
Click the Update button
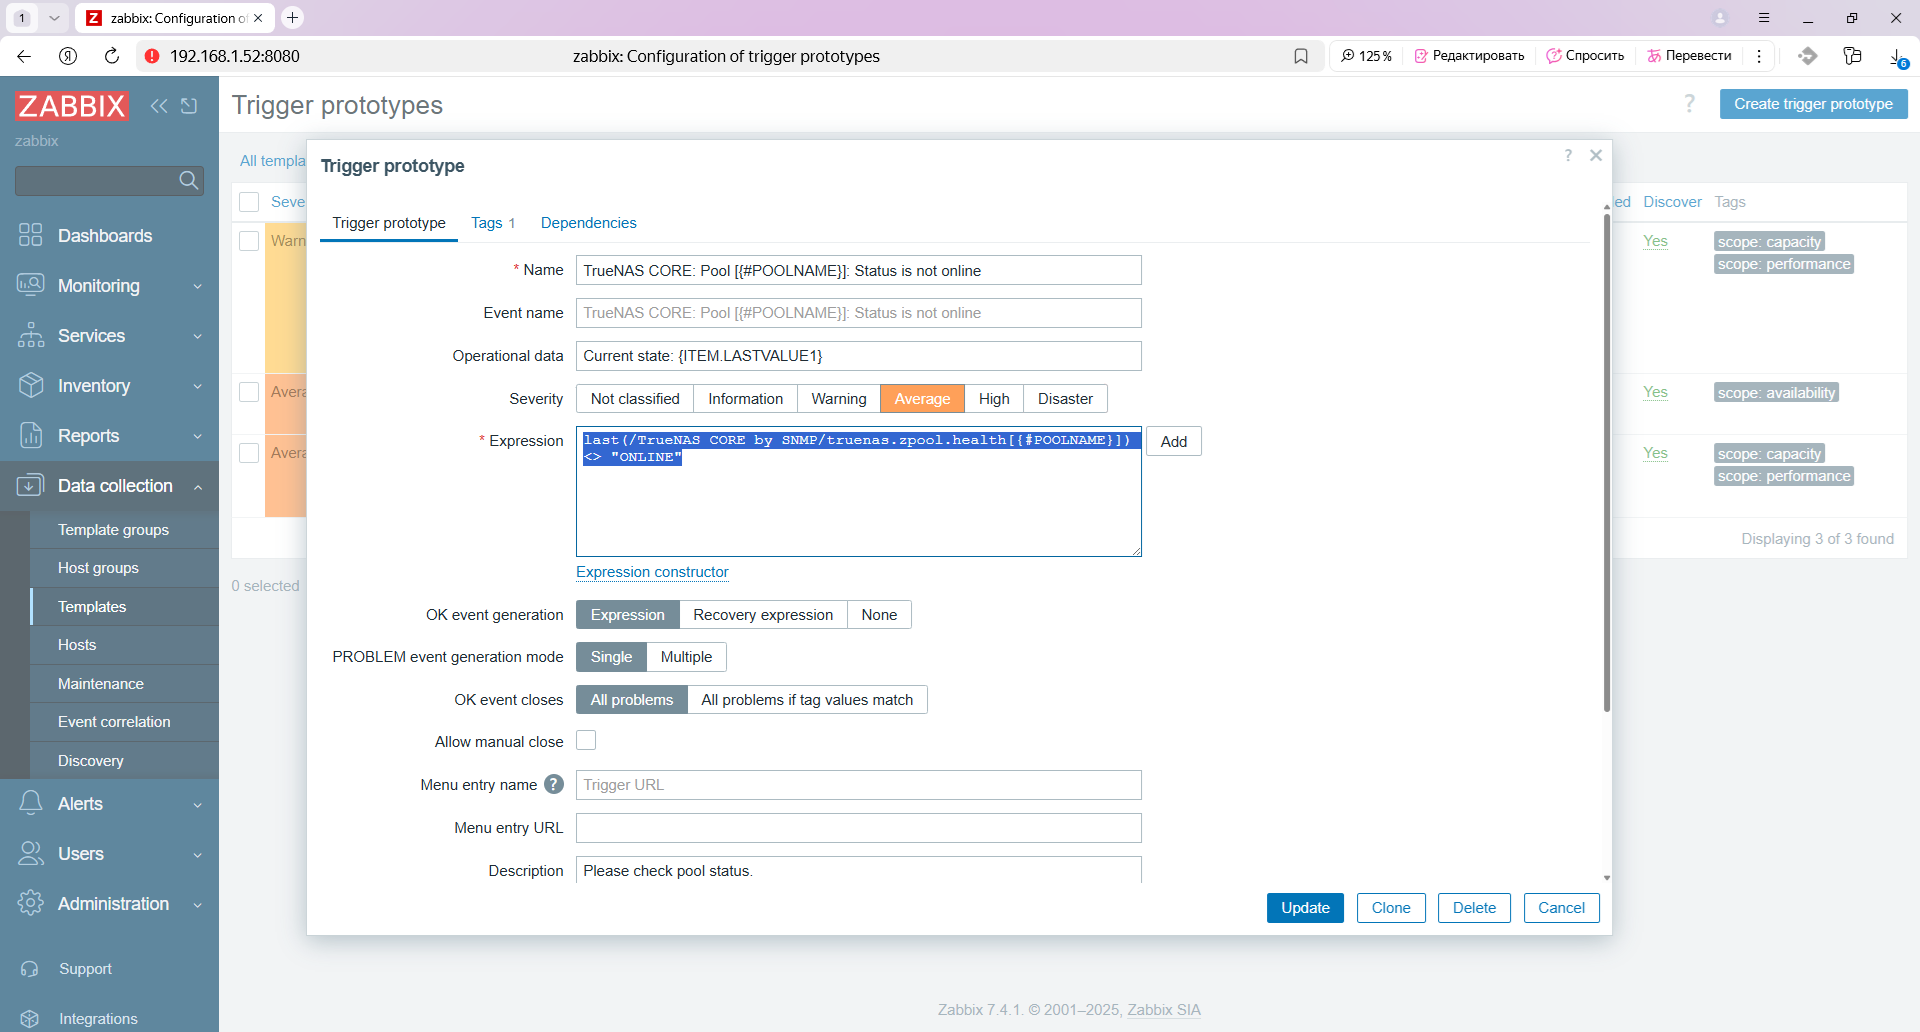[1305, 908]
